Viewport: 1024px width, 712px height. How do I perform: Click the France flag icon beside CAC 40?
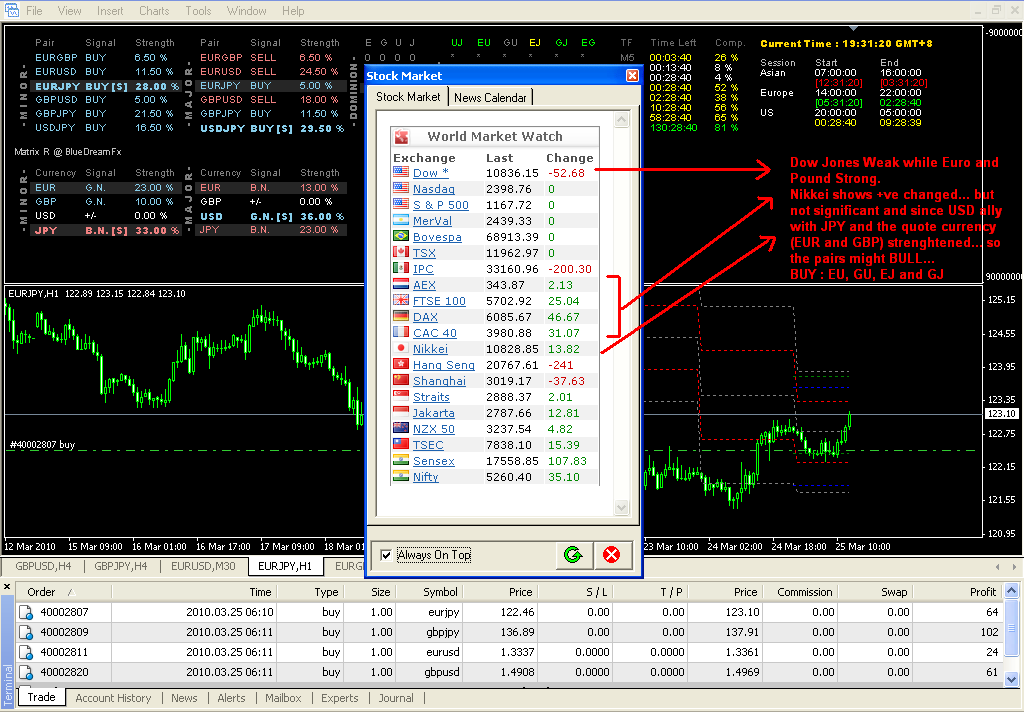[x=401, y=332]
